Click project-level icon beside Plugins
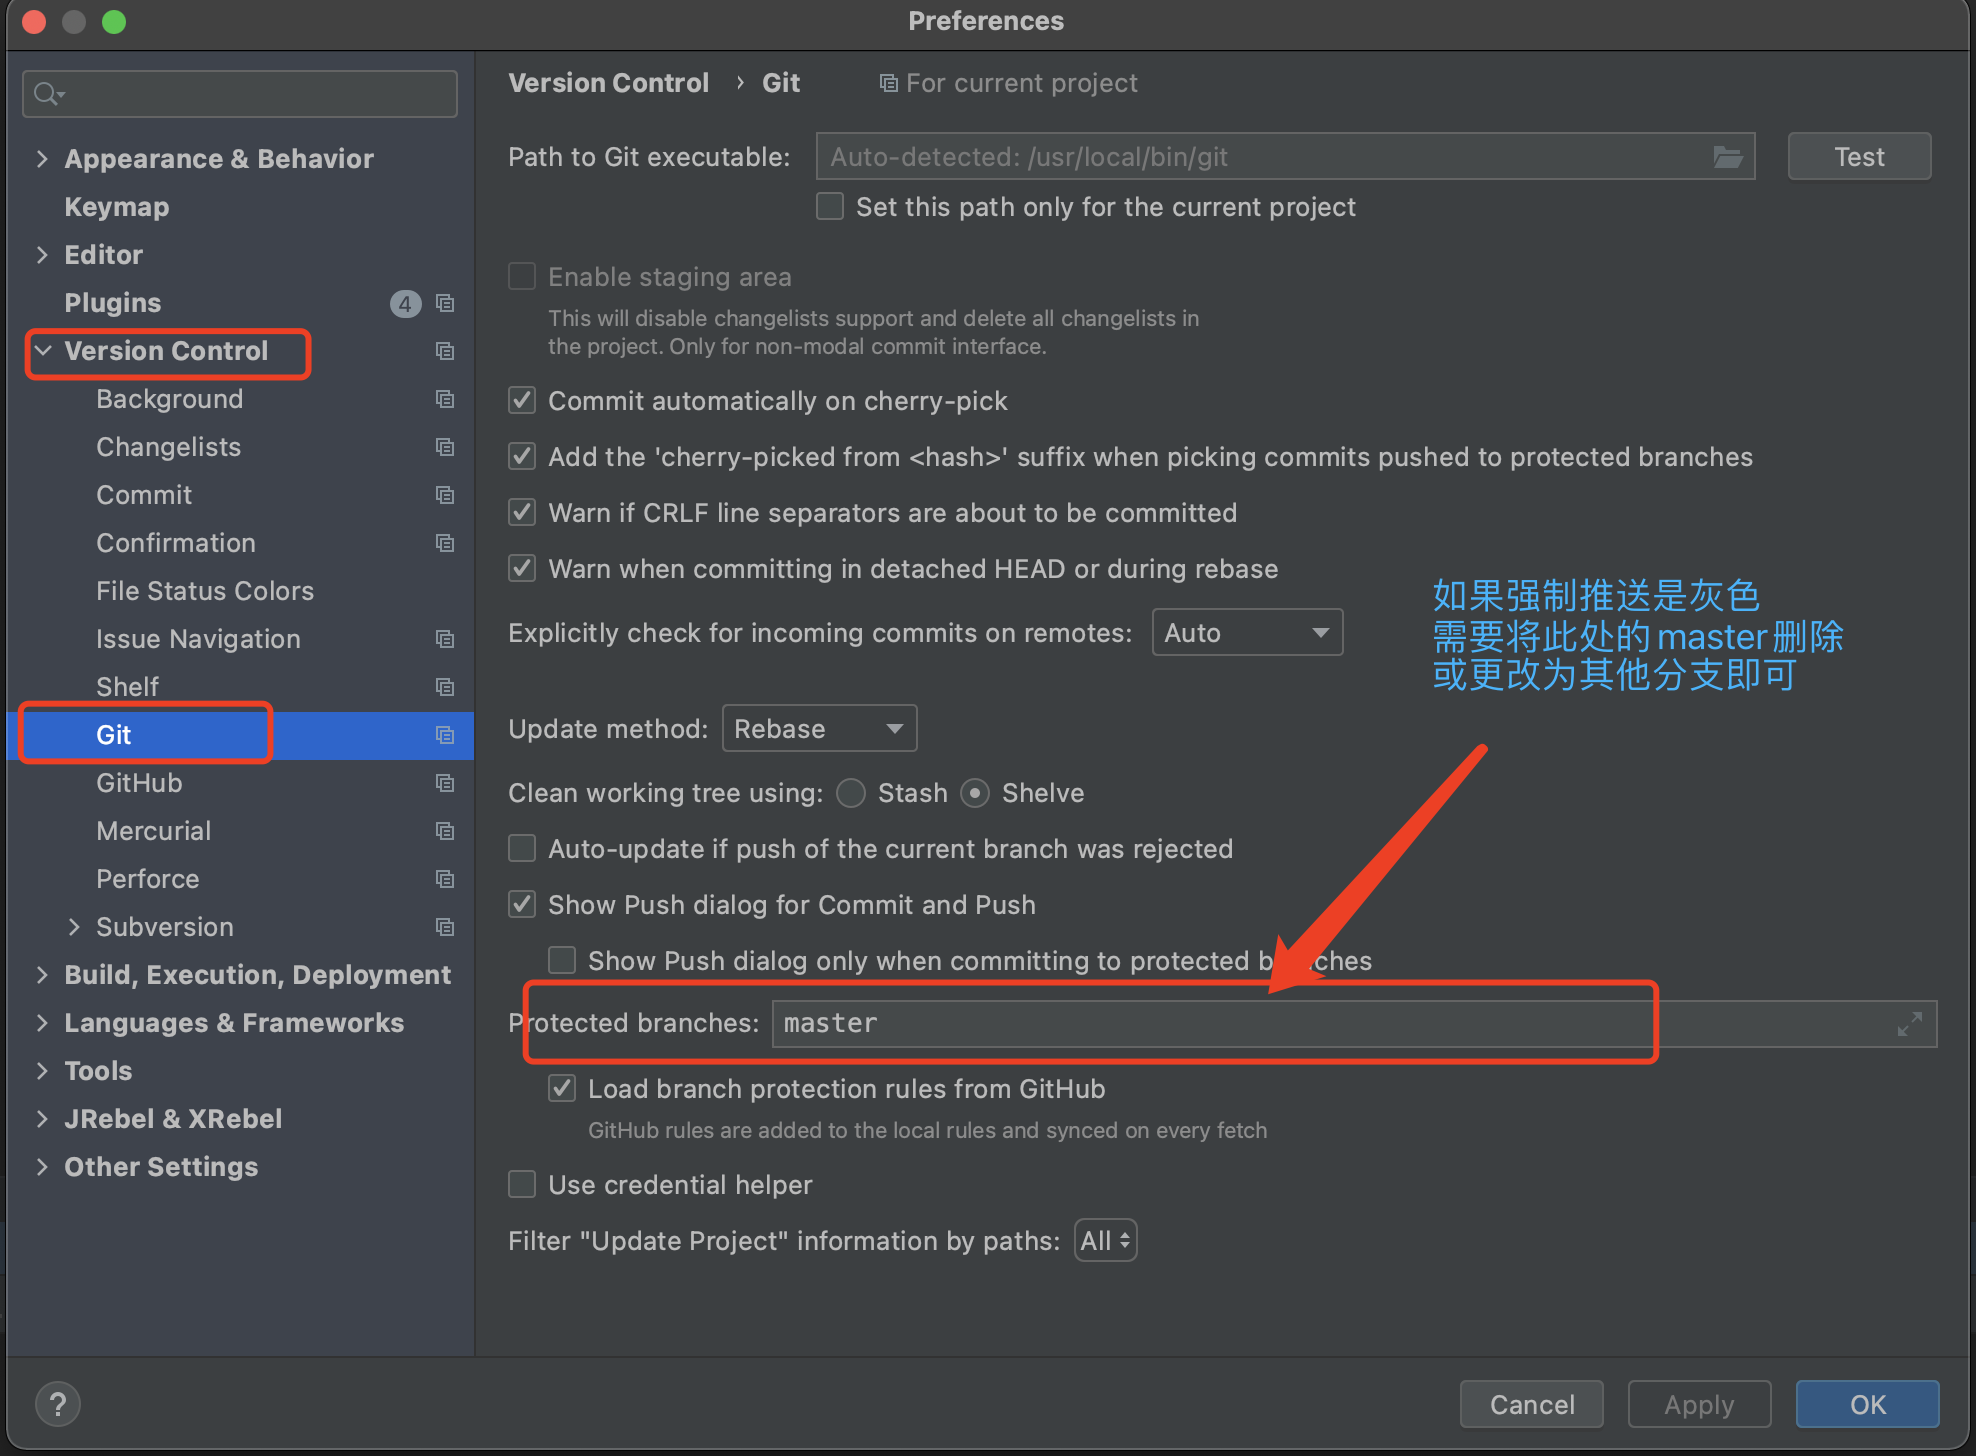Screen dimensions: 1976x1456 click(445, 303)
